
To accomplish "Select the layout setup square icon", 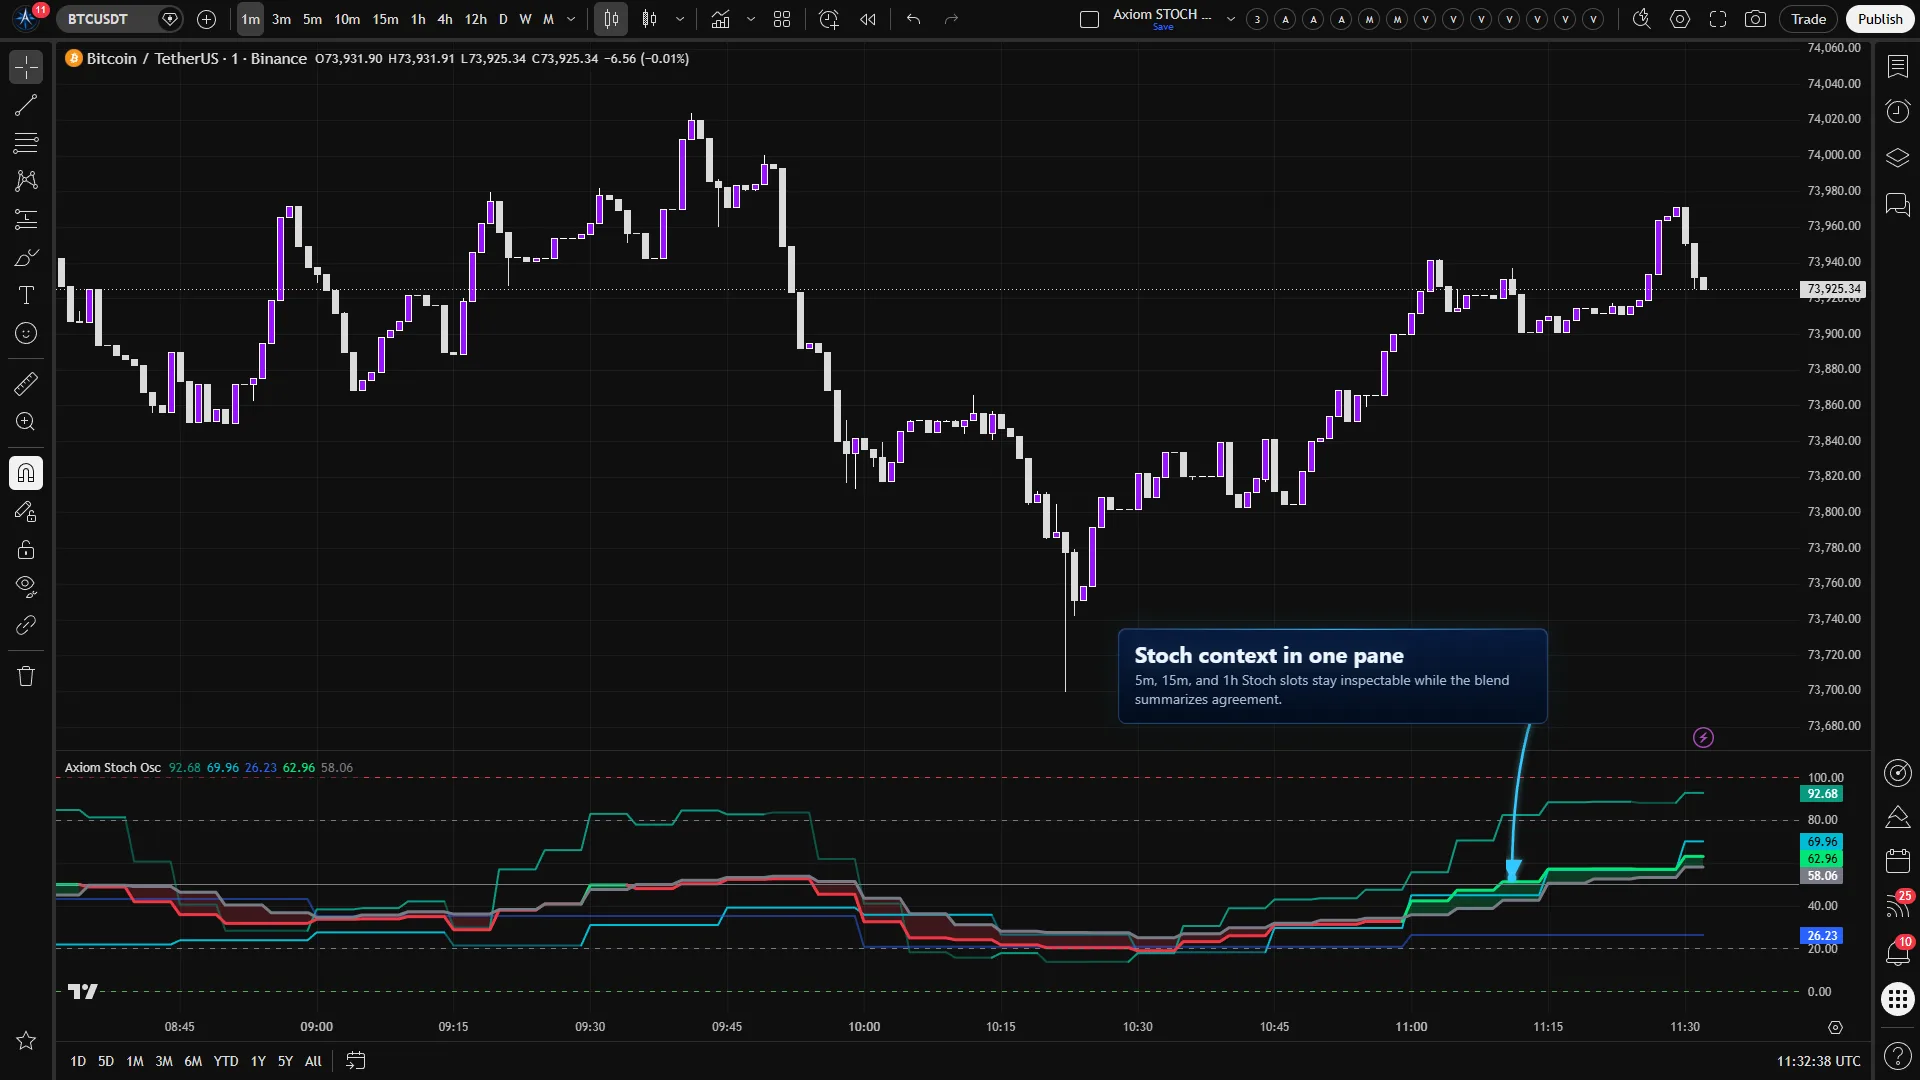I will (1090, 19).
